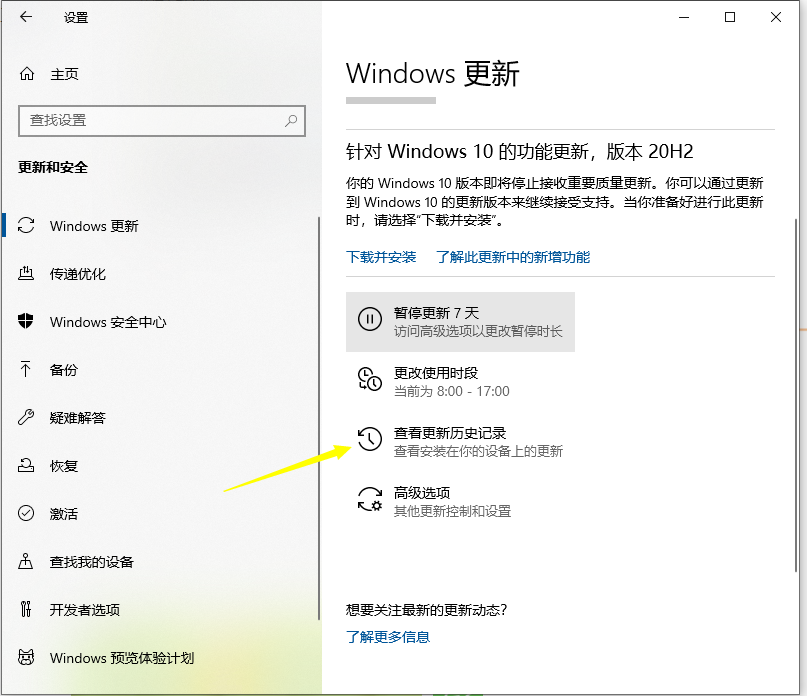
Task: Open Windows 预览体验计划 page
Action: tap(28, 658)
